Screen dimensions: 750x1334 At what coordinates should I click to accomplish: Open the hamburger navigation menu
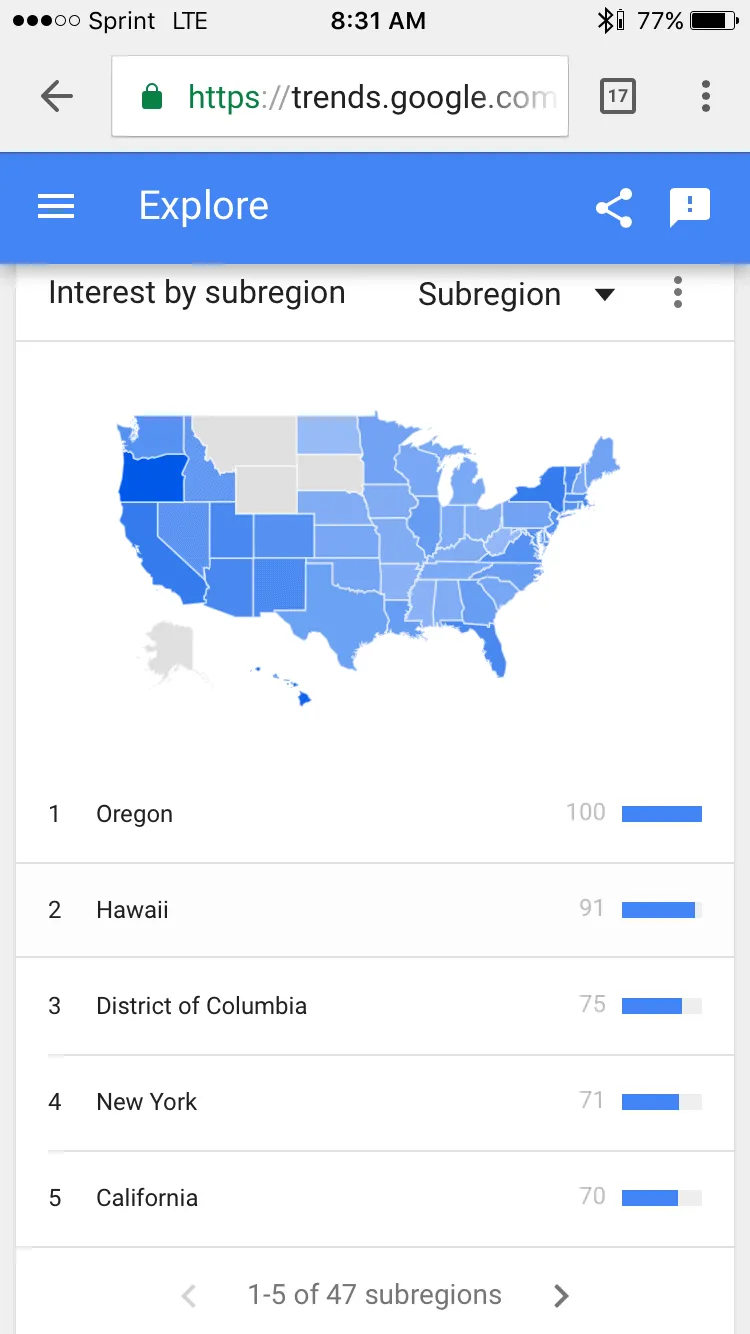(56, 206)
